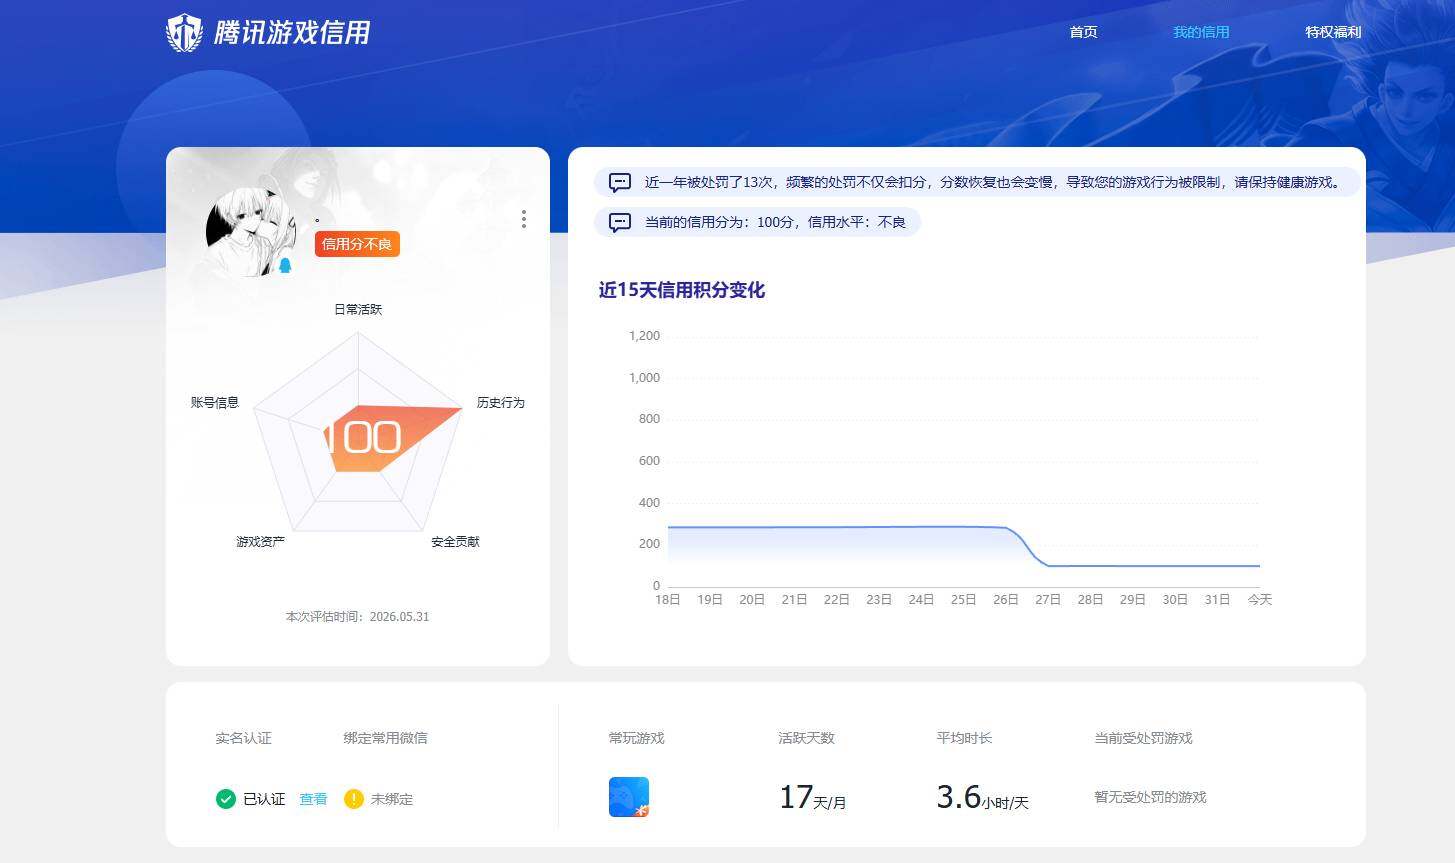Open the frequently played game icon
The width and height of the screenshot is (1455, 863).
(629, 797)
